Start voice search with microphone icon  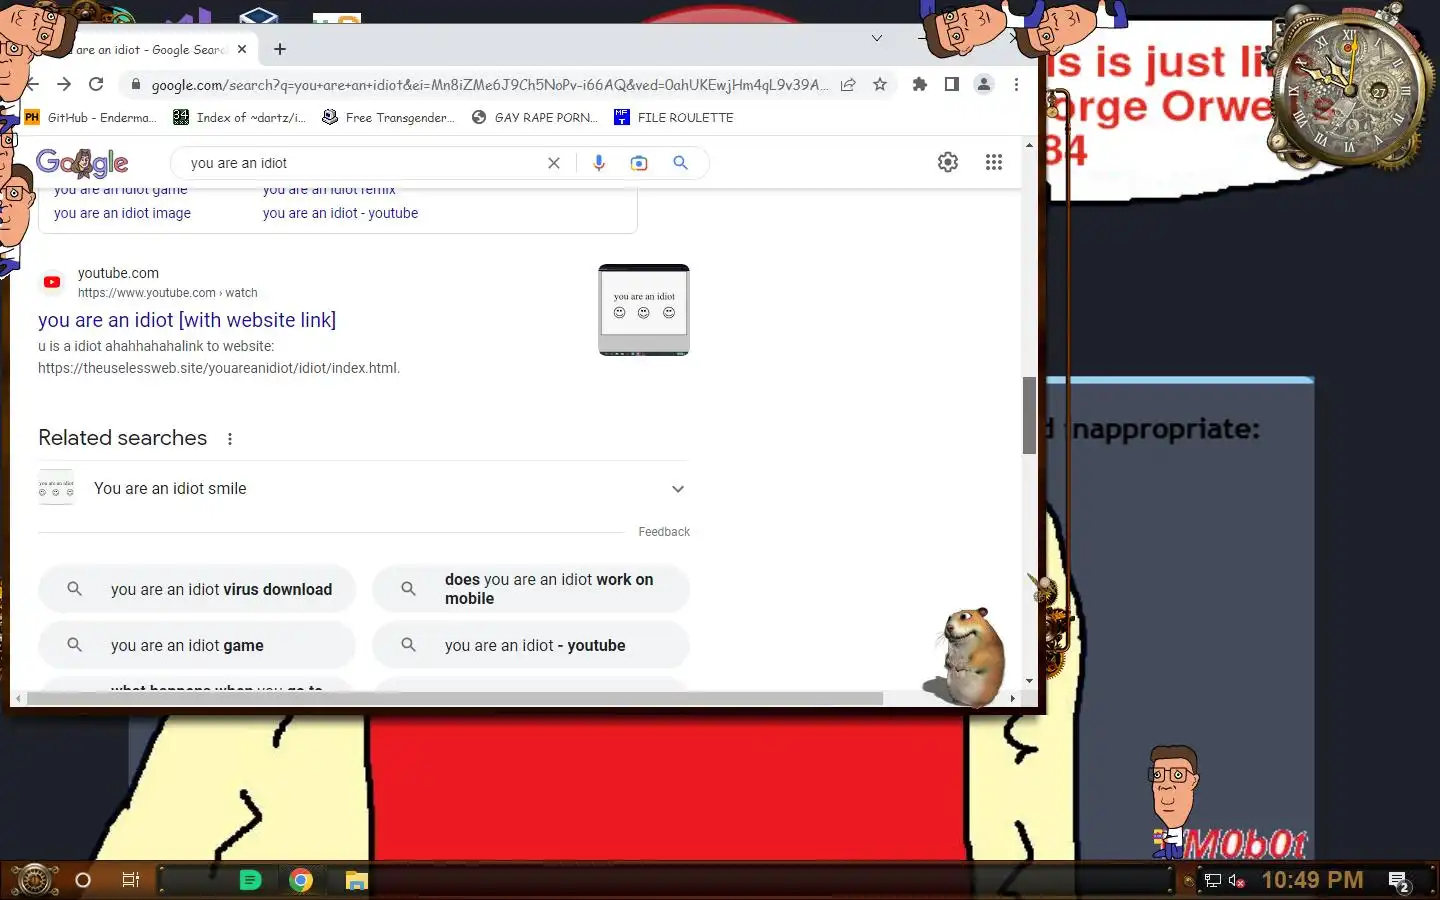(599, 163)
